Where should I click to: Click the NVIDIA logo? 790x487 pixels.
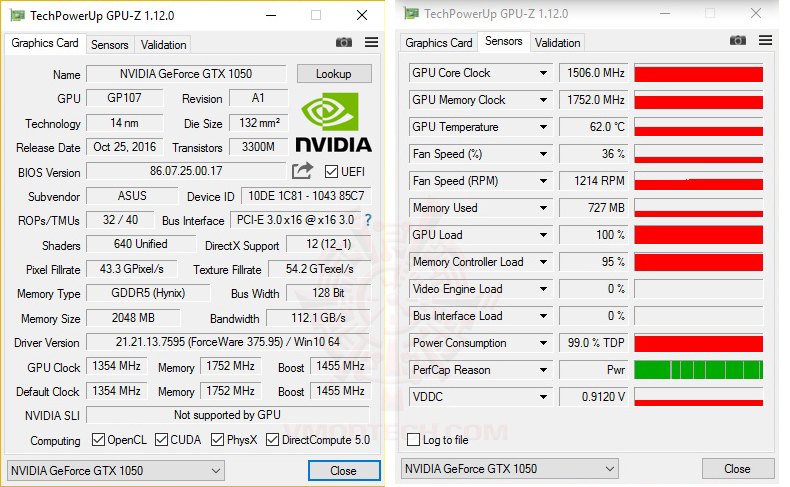click(333, 122)
